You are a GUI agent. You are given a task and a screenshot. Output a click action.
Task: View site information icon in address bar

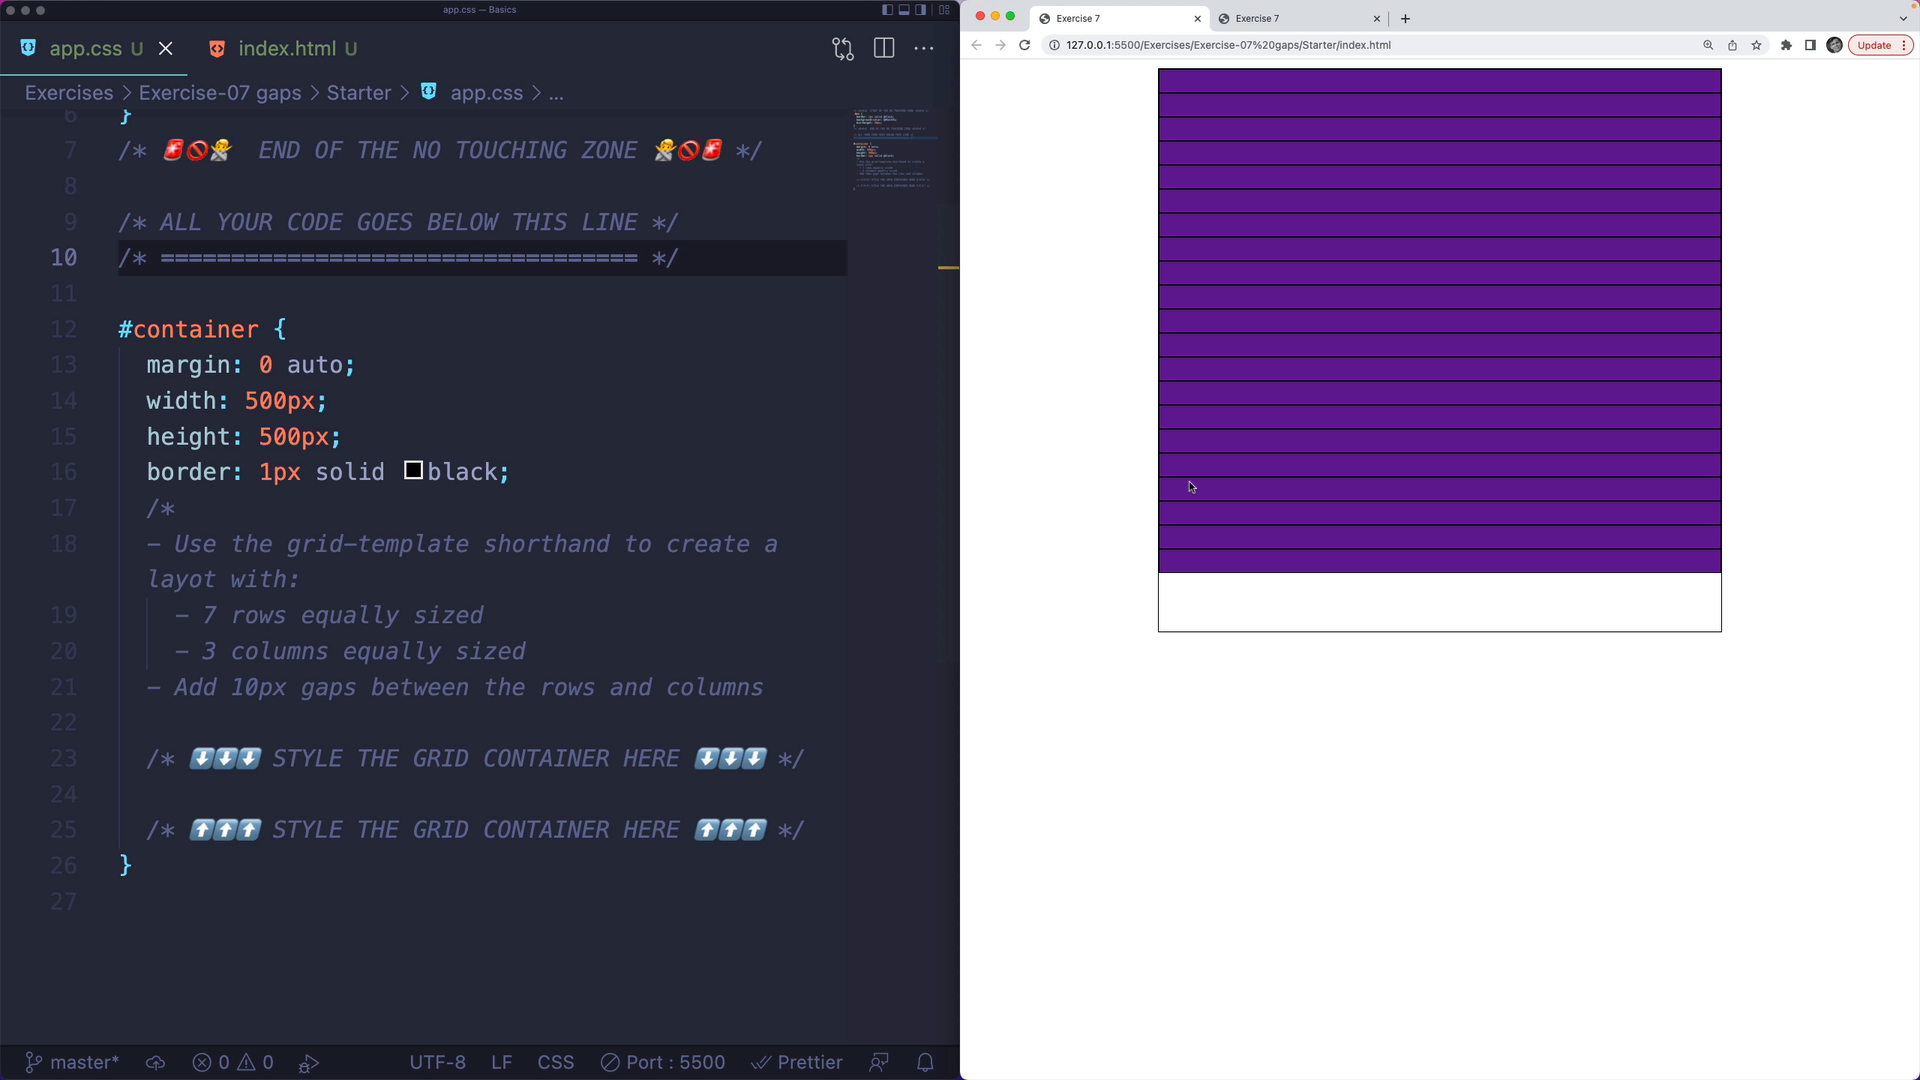click(1053, 45)
